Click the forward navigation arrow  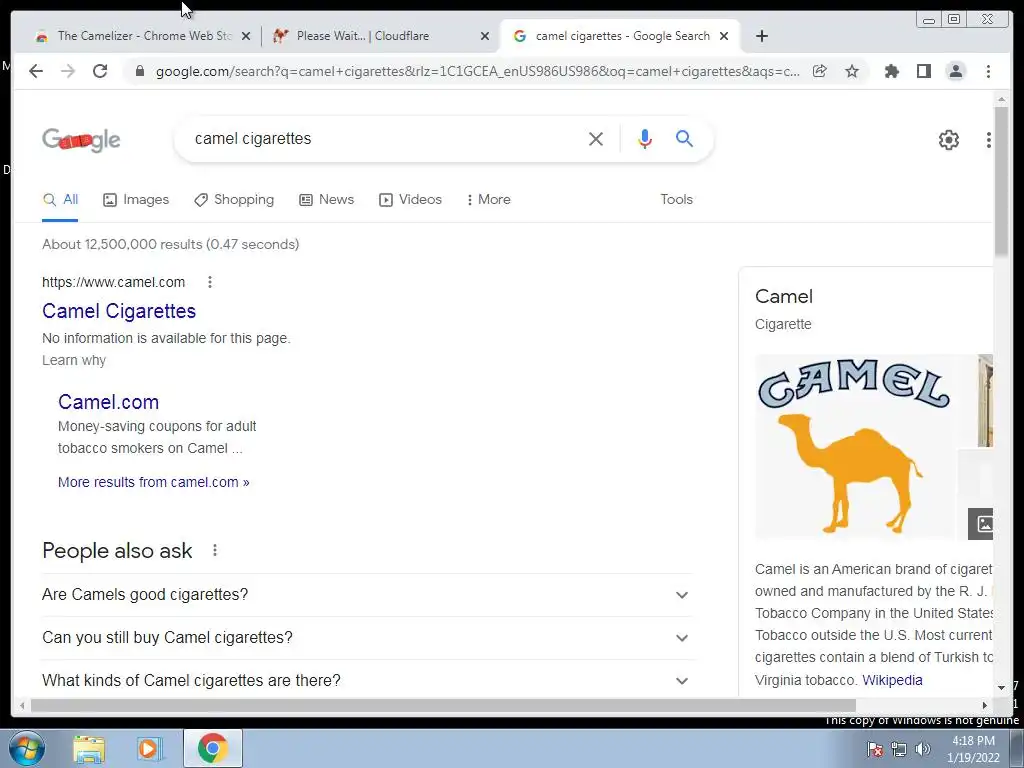68,71
